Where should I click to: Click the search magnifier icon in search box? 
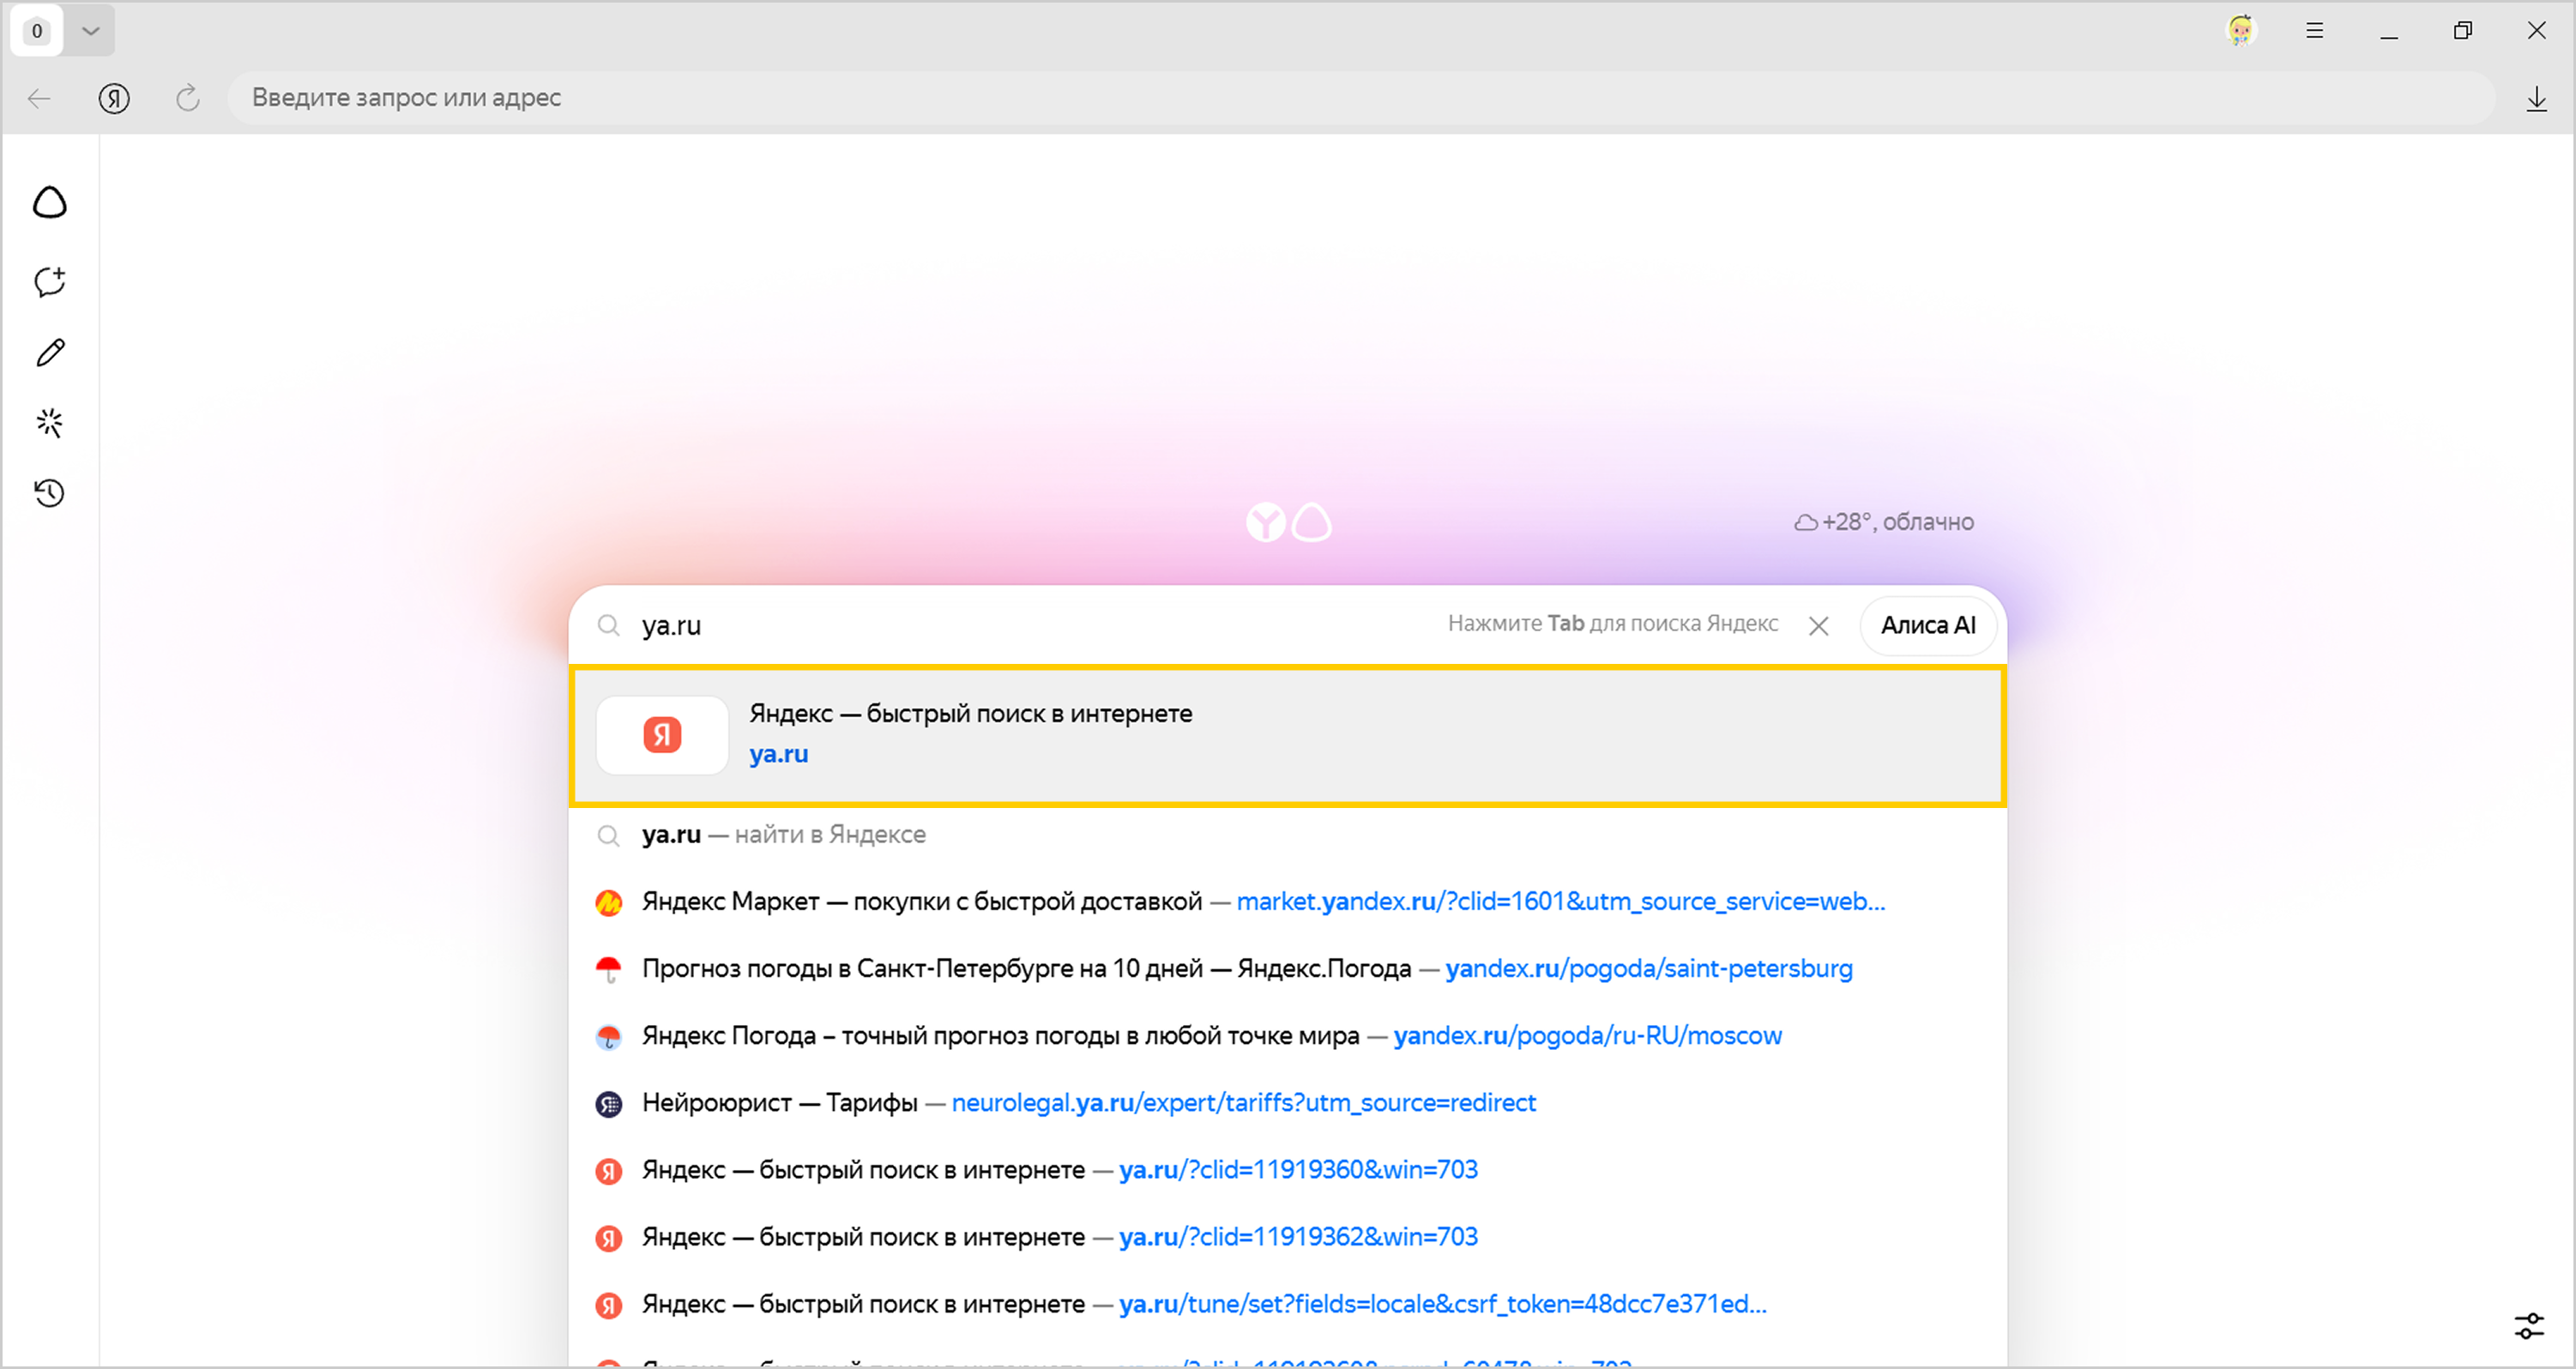pos(608,626)
